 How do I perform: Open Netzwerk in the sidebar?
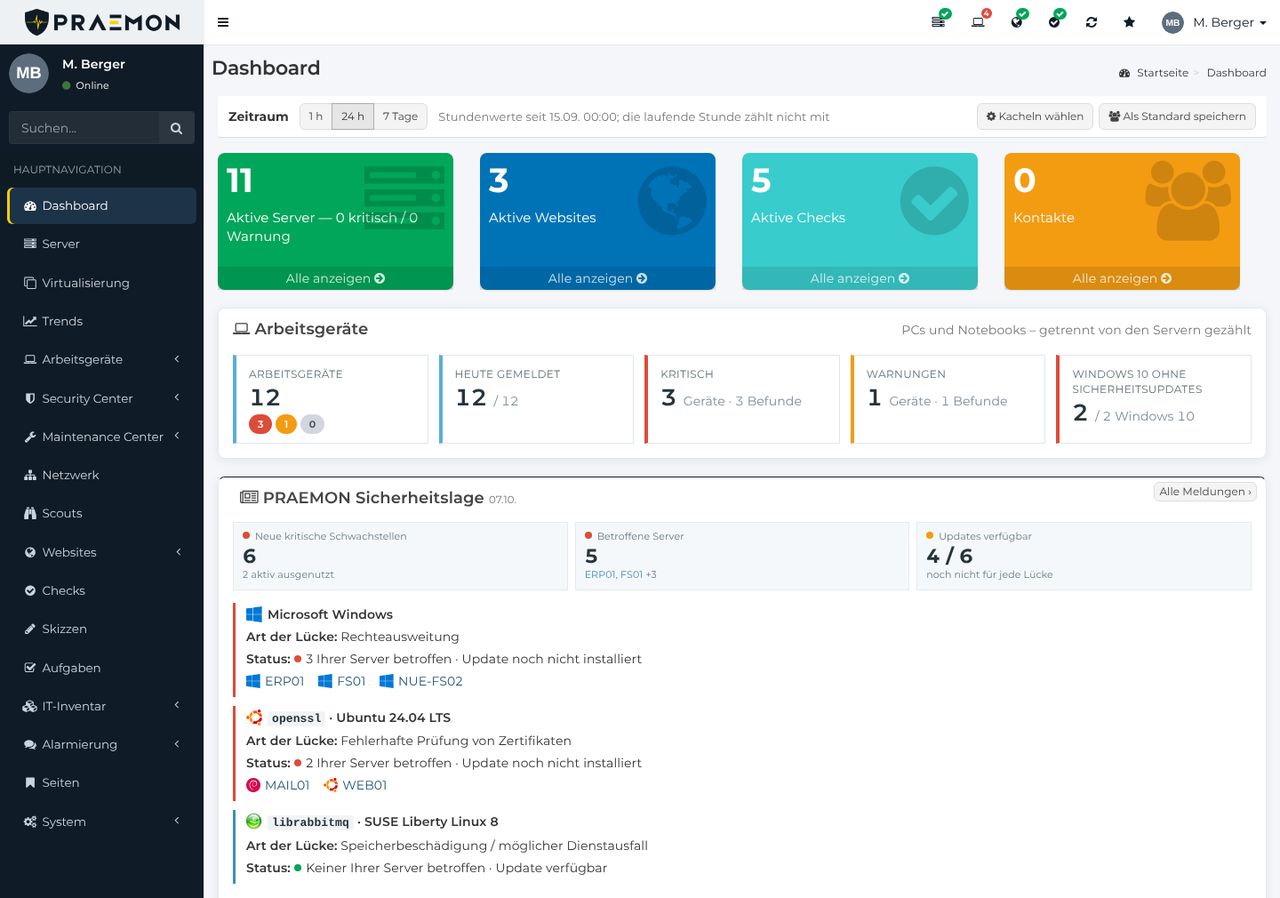(102, 475)
